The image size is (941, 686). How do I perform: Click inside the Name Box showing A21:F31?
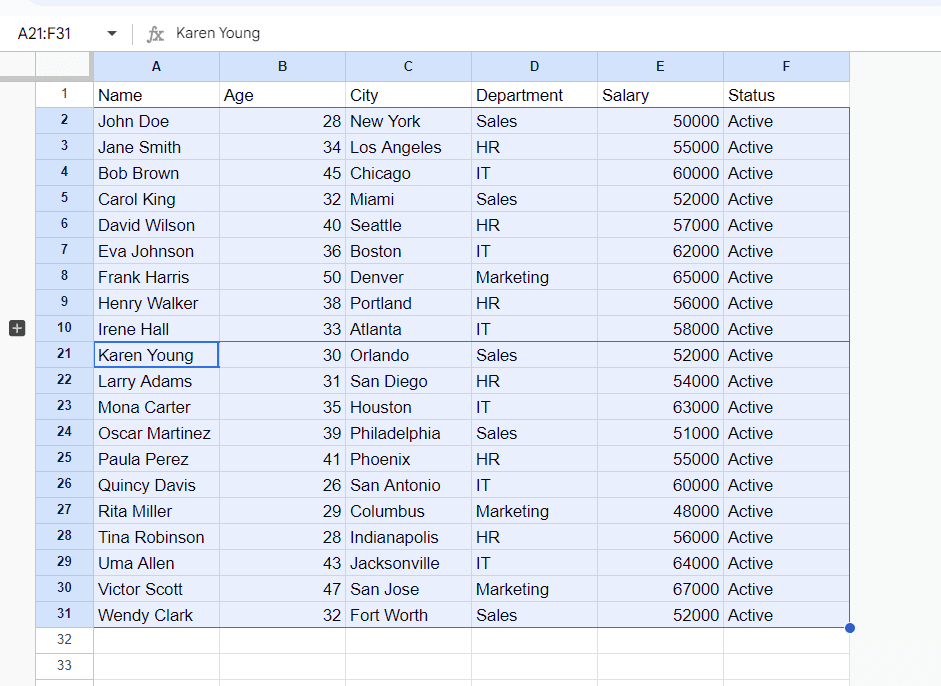point(45,33)
